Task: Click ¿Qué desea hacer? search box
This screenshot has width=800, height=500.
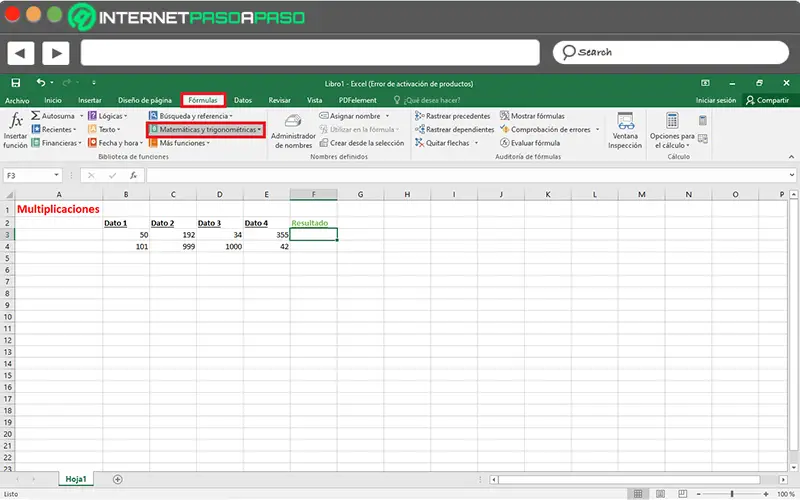Action: (x=427, y=101)
